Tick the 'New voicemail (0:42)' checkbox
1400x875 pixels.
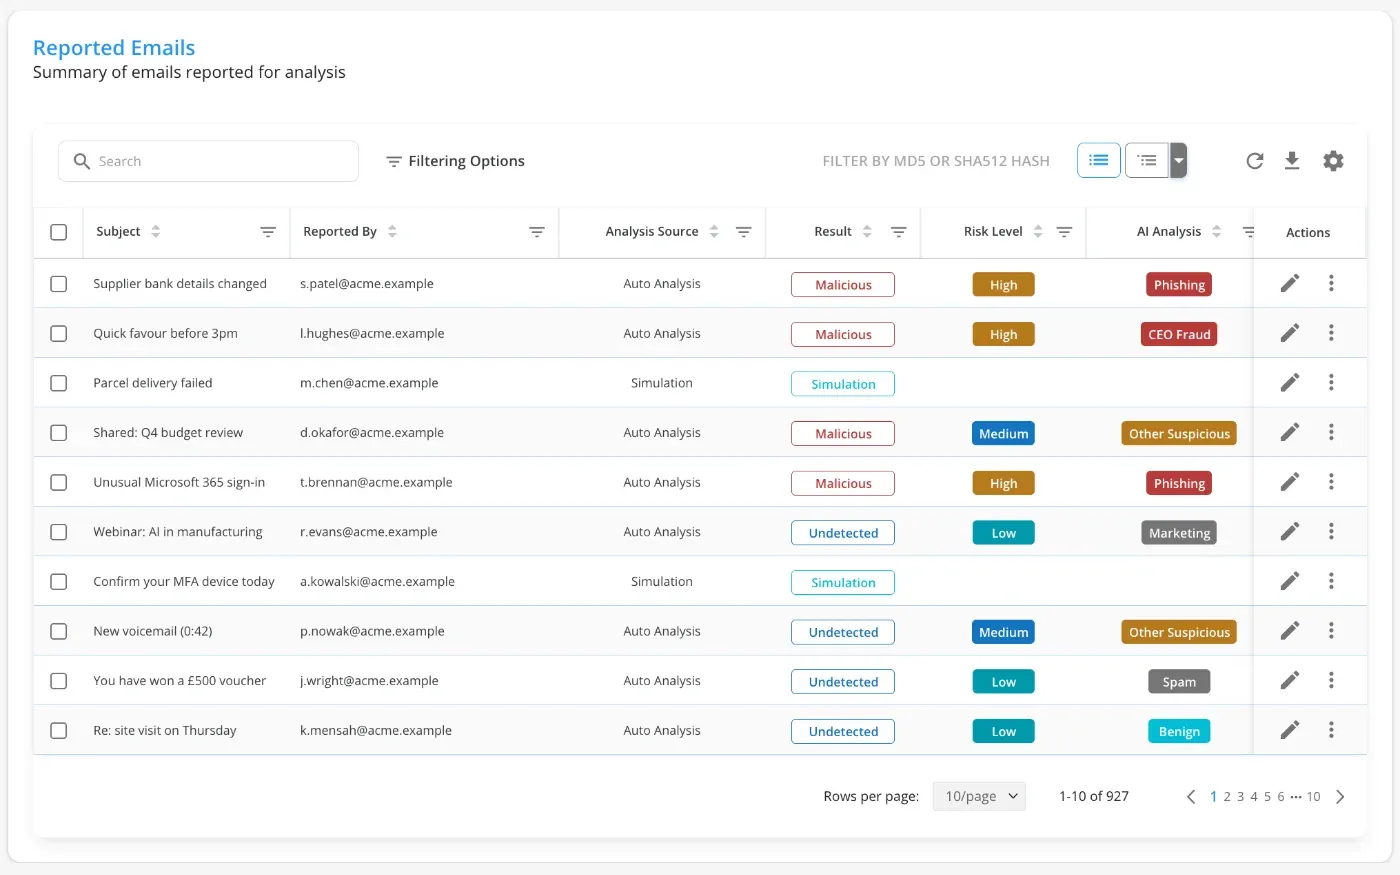click(59, 631)
